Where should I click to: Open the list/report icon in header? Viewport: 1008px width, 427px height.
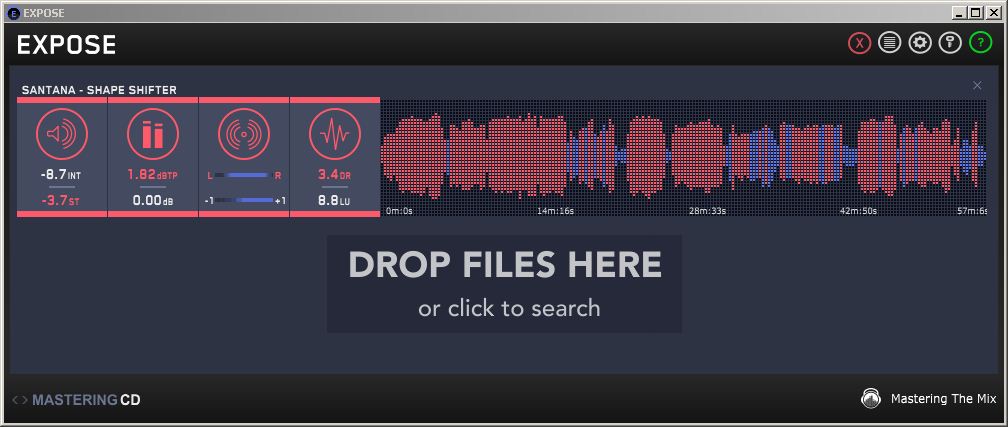[x=889, y=43]
